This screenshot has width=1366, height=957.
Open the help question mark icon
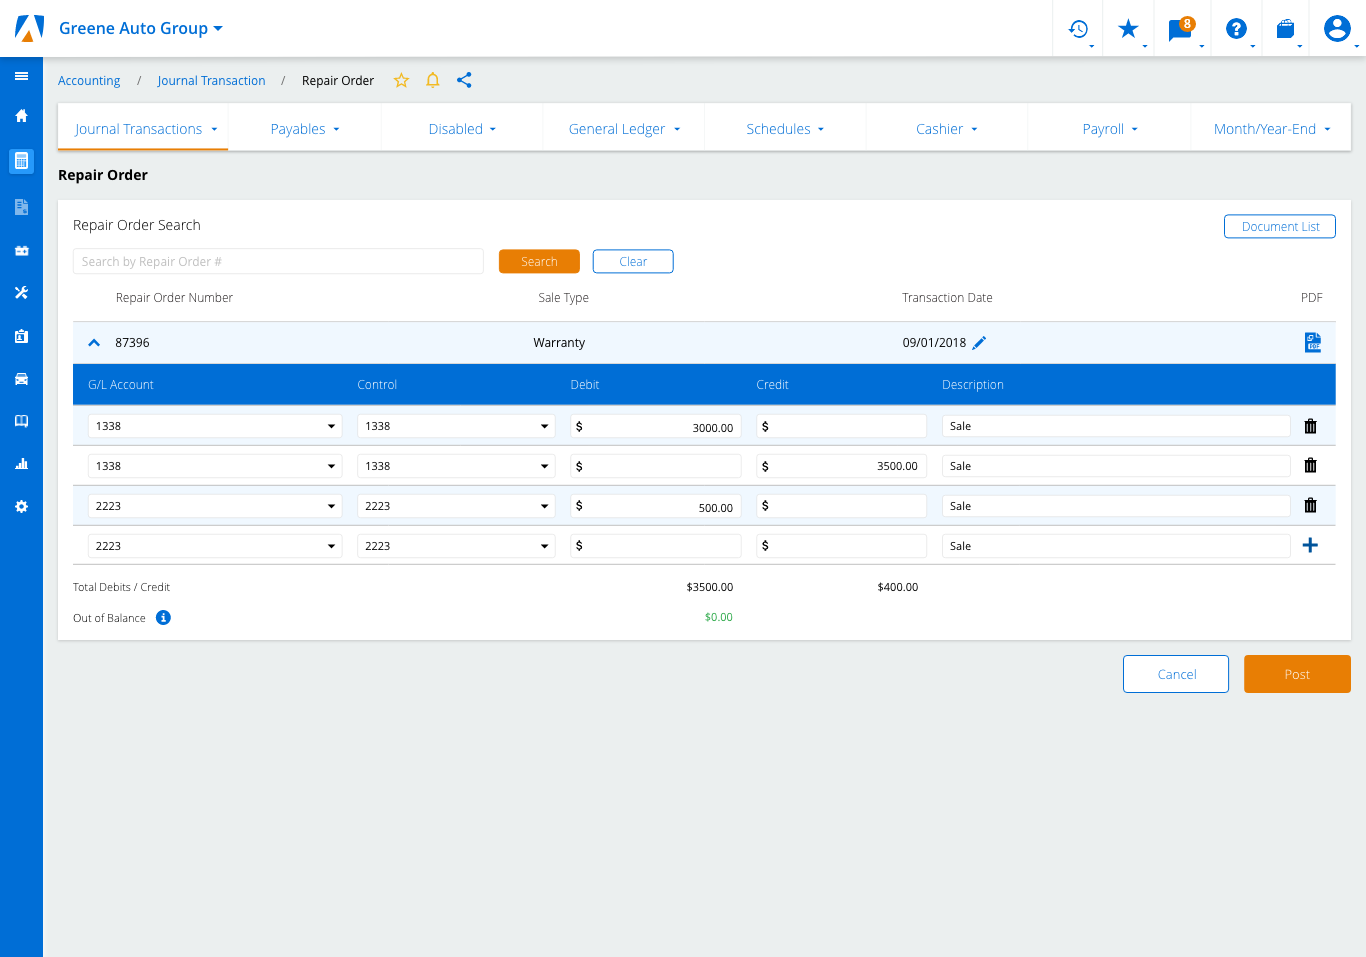1236,29
